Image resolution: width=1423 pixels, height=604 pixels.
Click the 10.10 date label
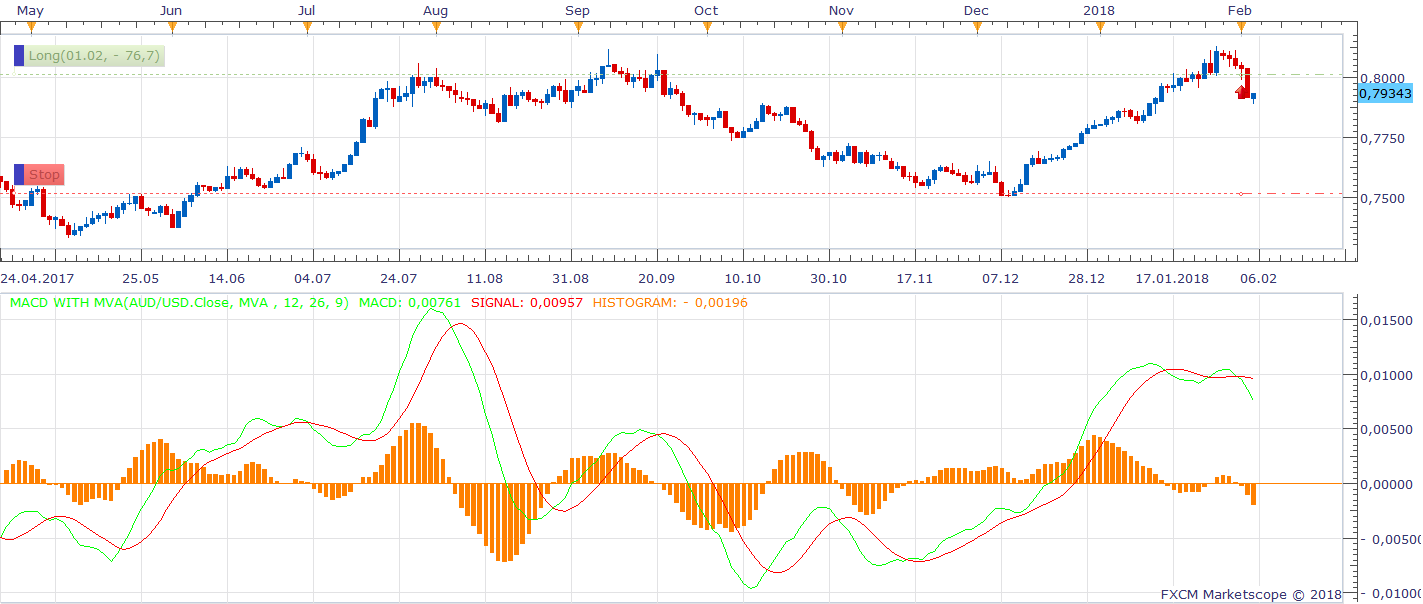pos(743,278)
